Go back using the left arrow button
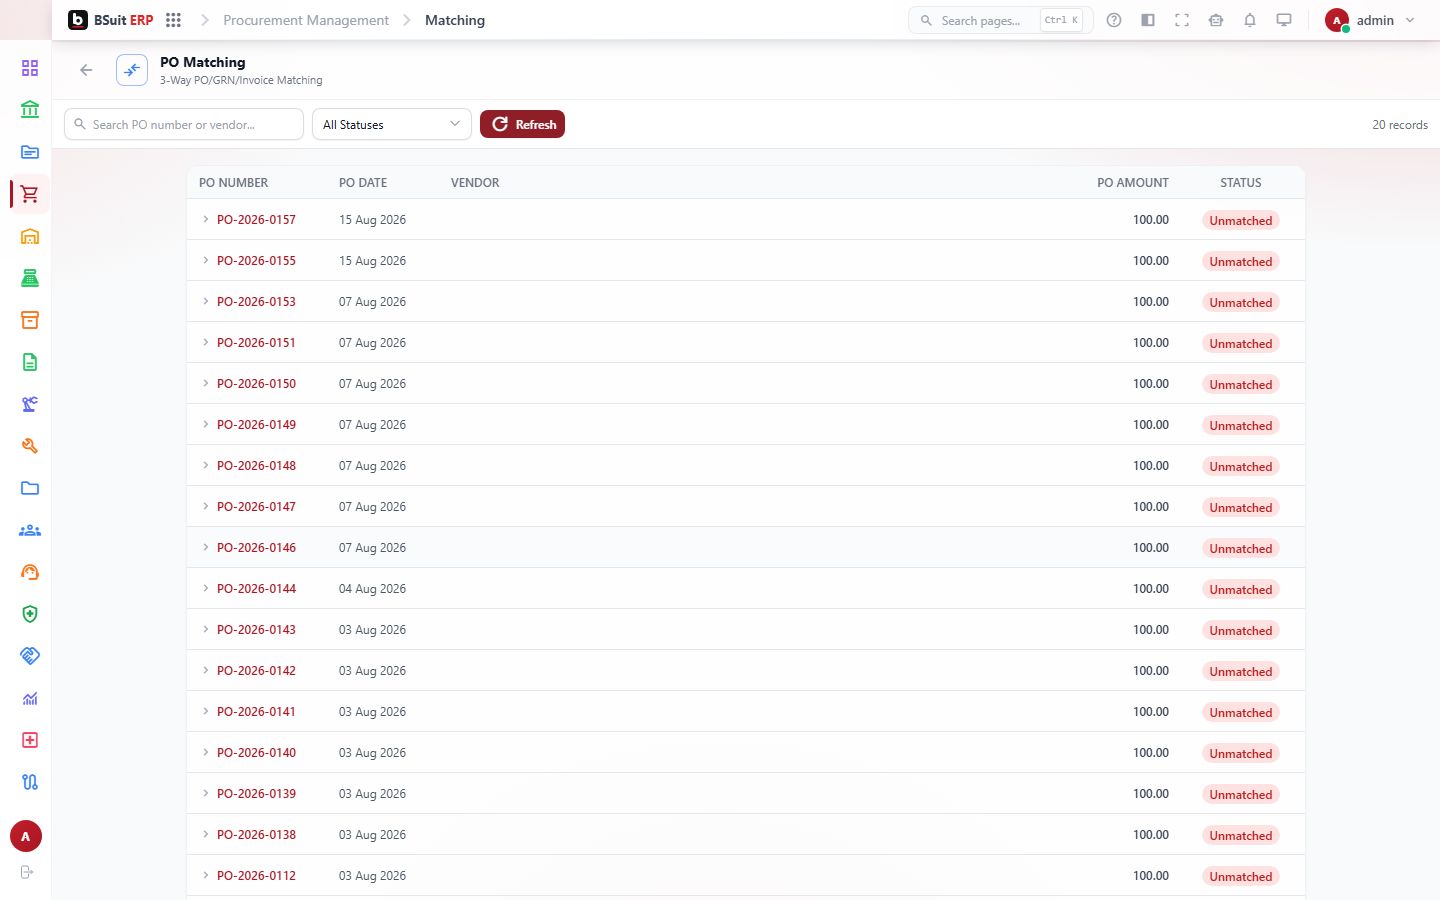Image resolution: width=1440 pixels, height=900 pixels. tap(86, 70)
